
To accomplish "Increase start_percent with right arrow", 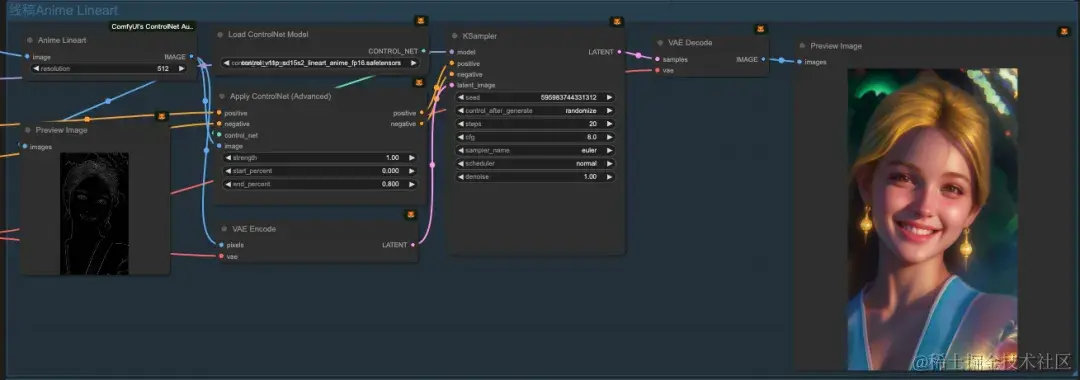I will [412, 171].
